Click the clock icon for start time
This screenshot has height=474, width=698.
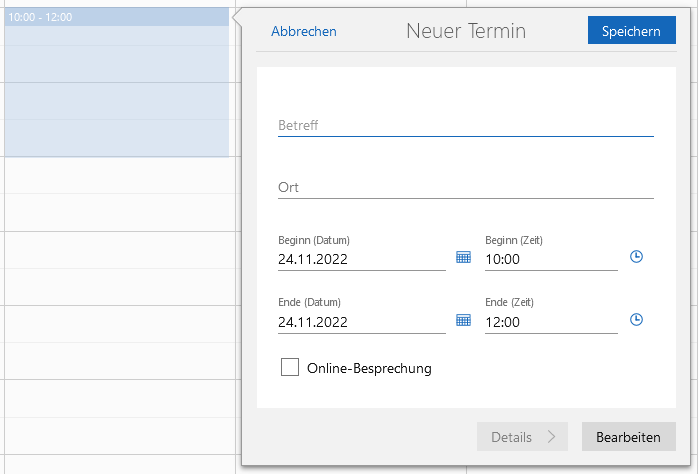coord(636,257)
